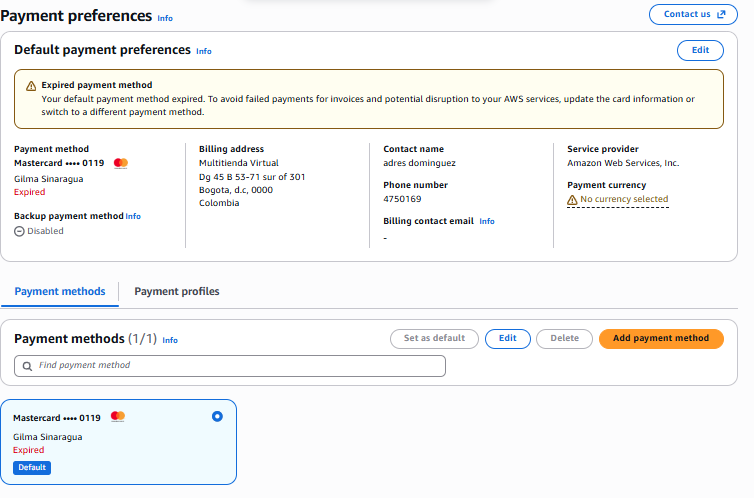Select the Mastercard 0119 payment card tile
This screenshot has width=754, height=498.
click(x=118, y=442)
